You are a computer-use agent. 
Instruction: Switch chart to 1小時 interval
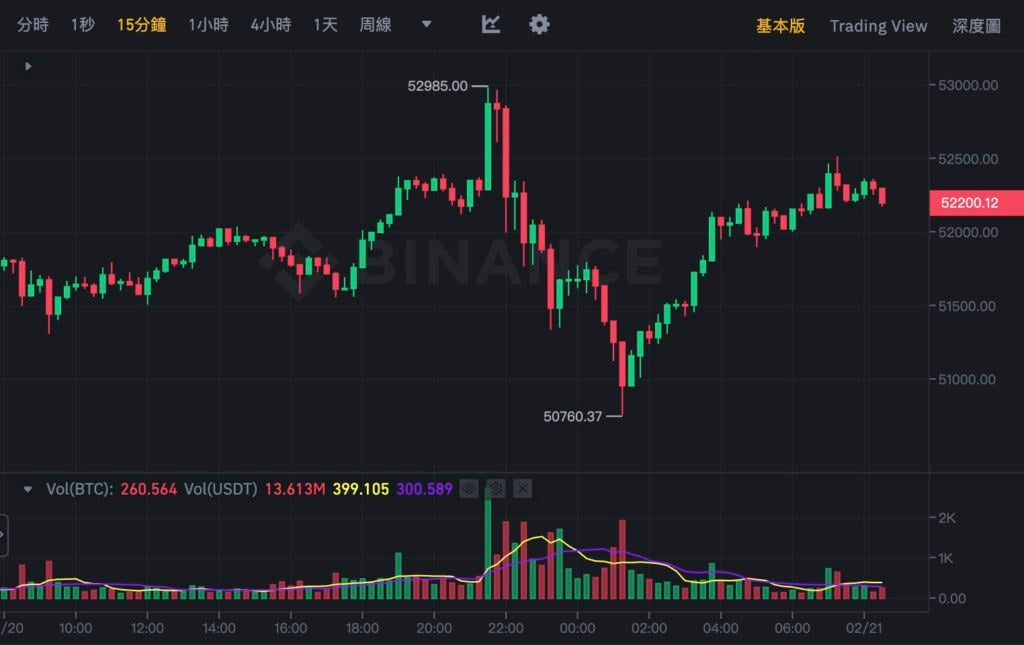[208, 25]
